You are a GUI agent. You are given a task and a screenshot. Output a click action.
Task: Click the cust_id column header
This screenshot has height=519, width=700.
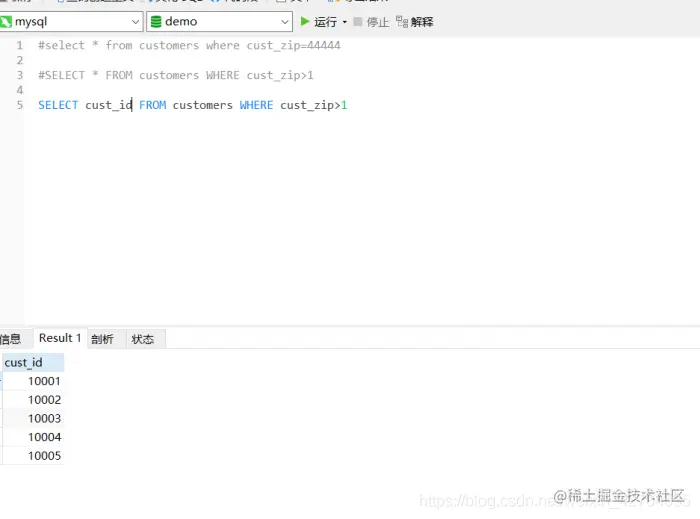click(33, 362)
